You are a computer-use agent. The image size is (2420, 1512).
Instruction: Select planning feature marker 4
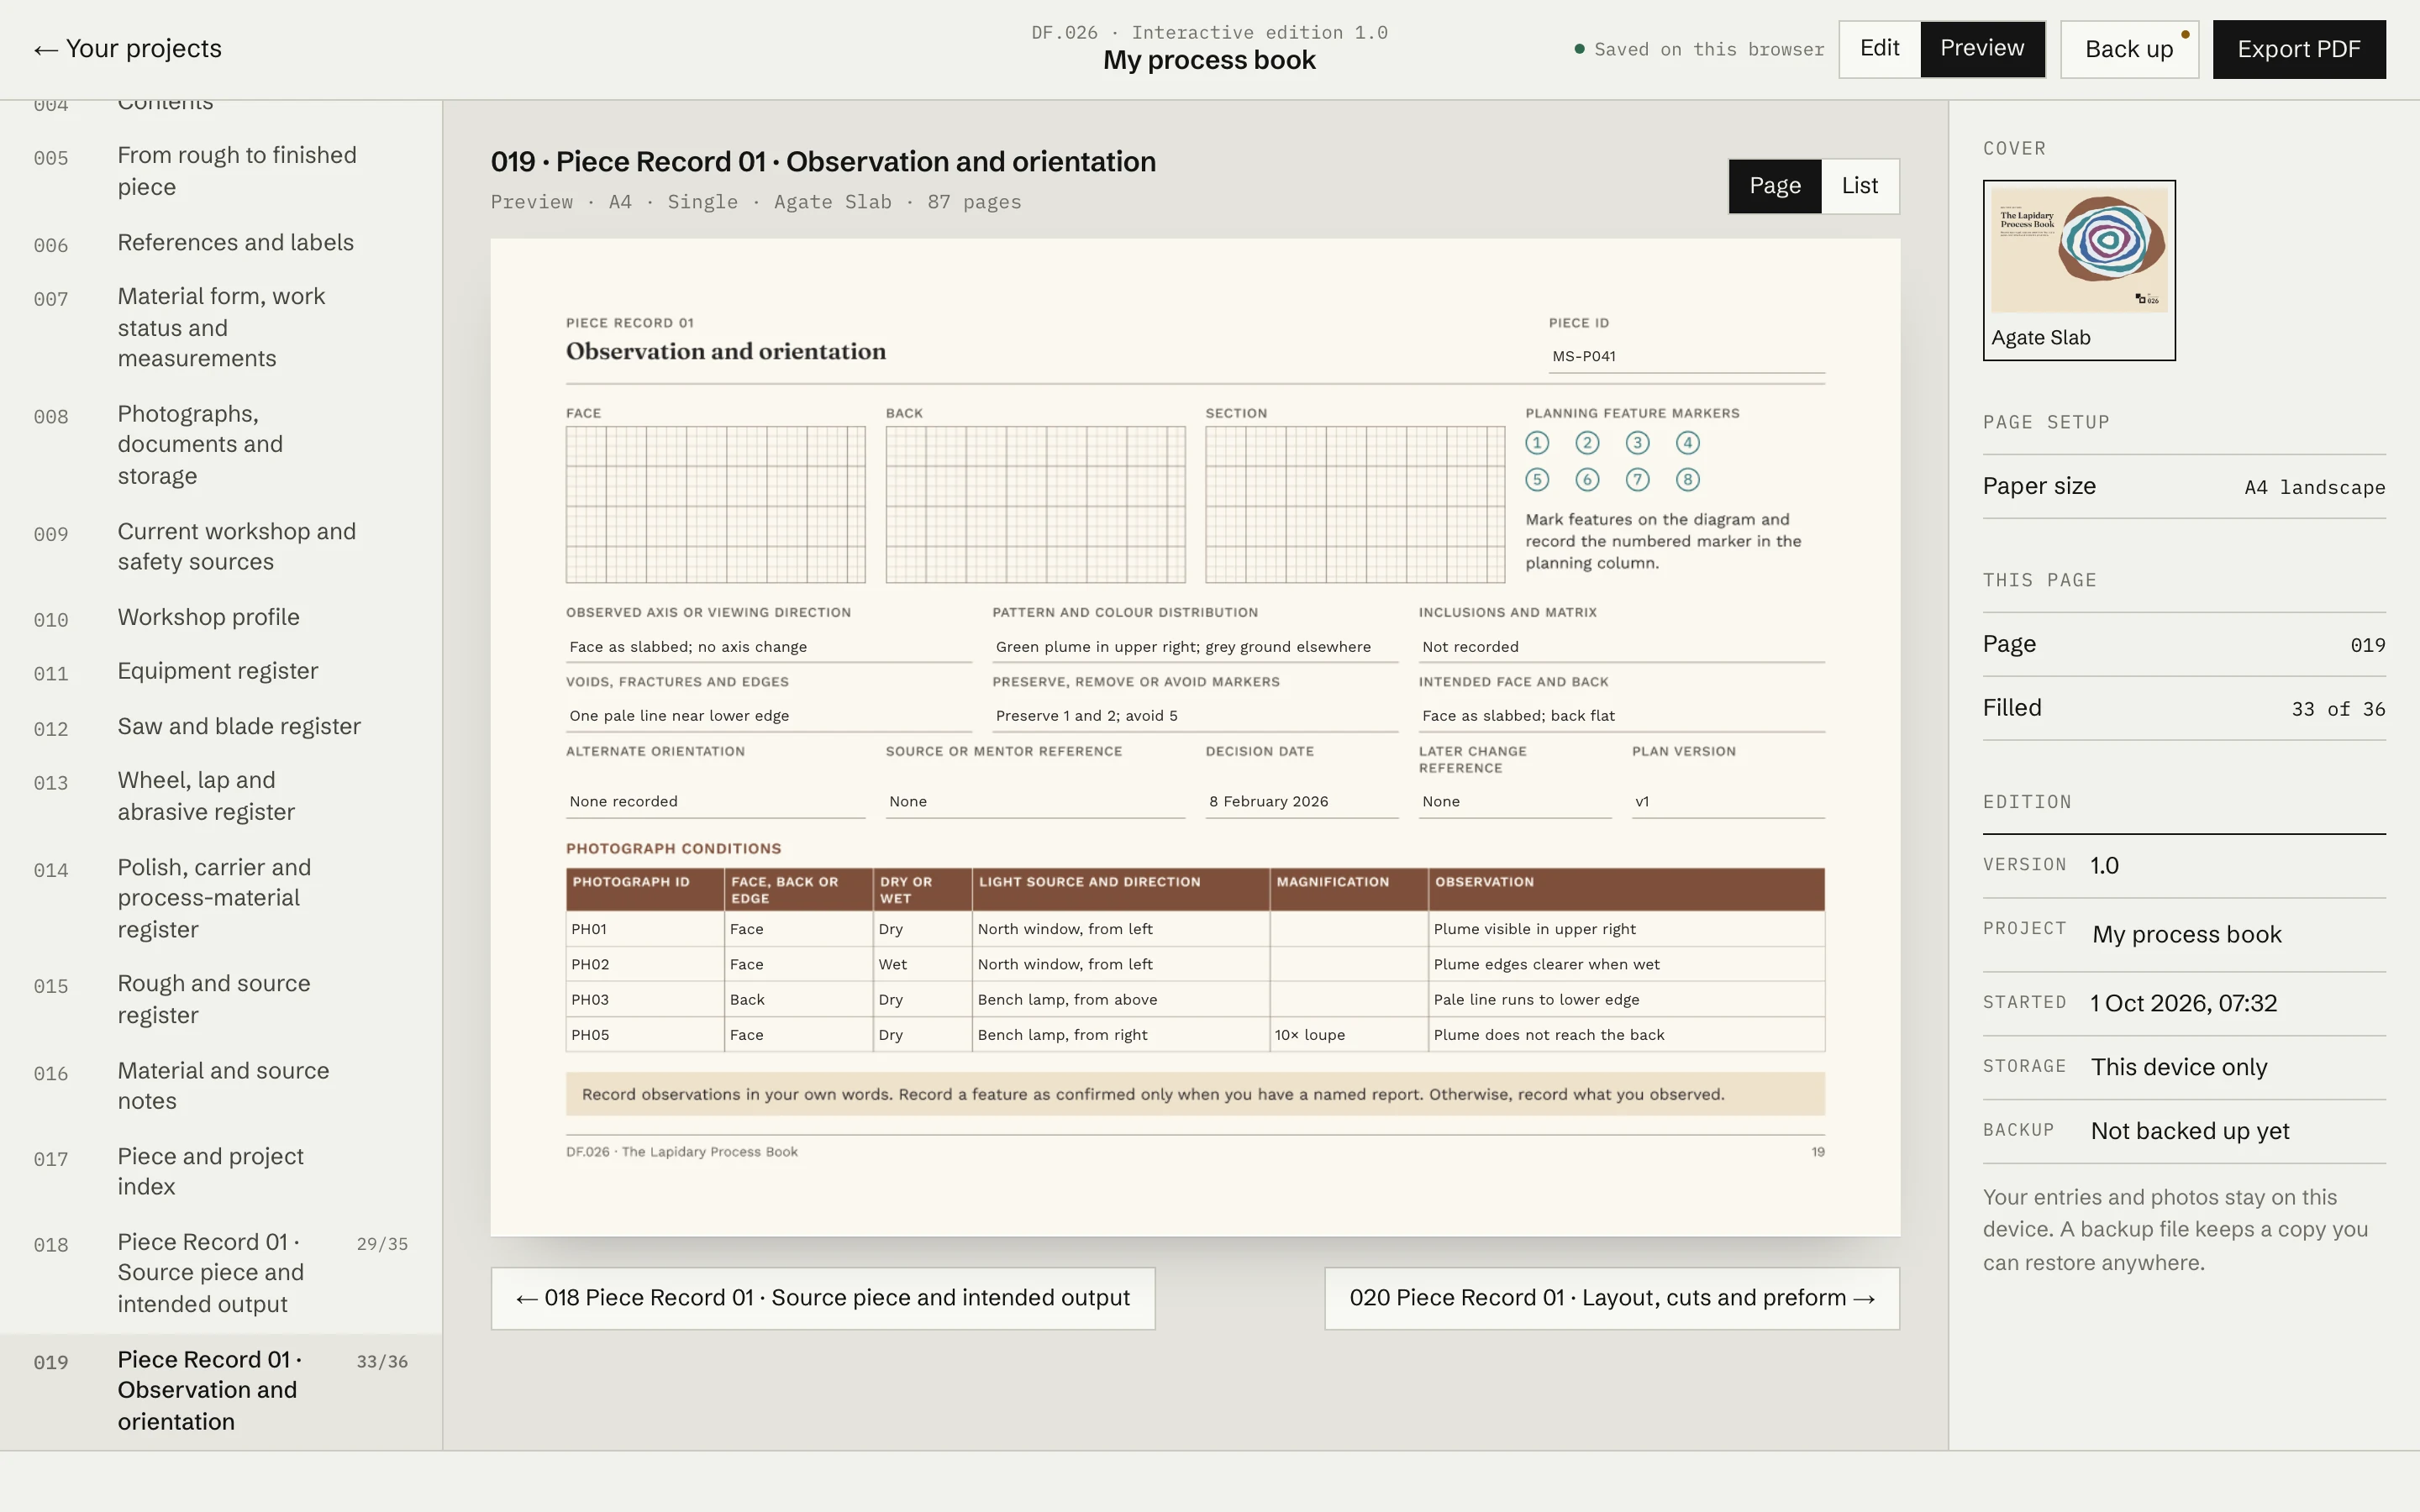(1687, 443)
